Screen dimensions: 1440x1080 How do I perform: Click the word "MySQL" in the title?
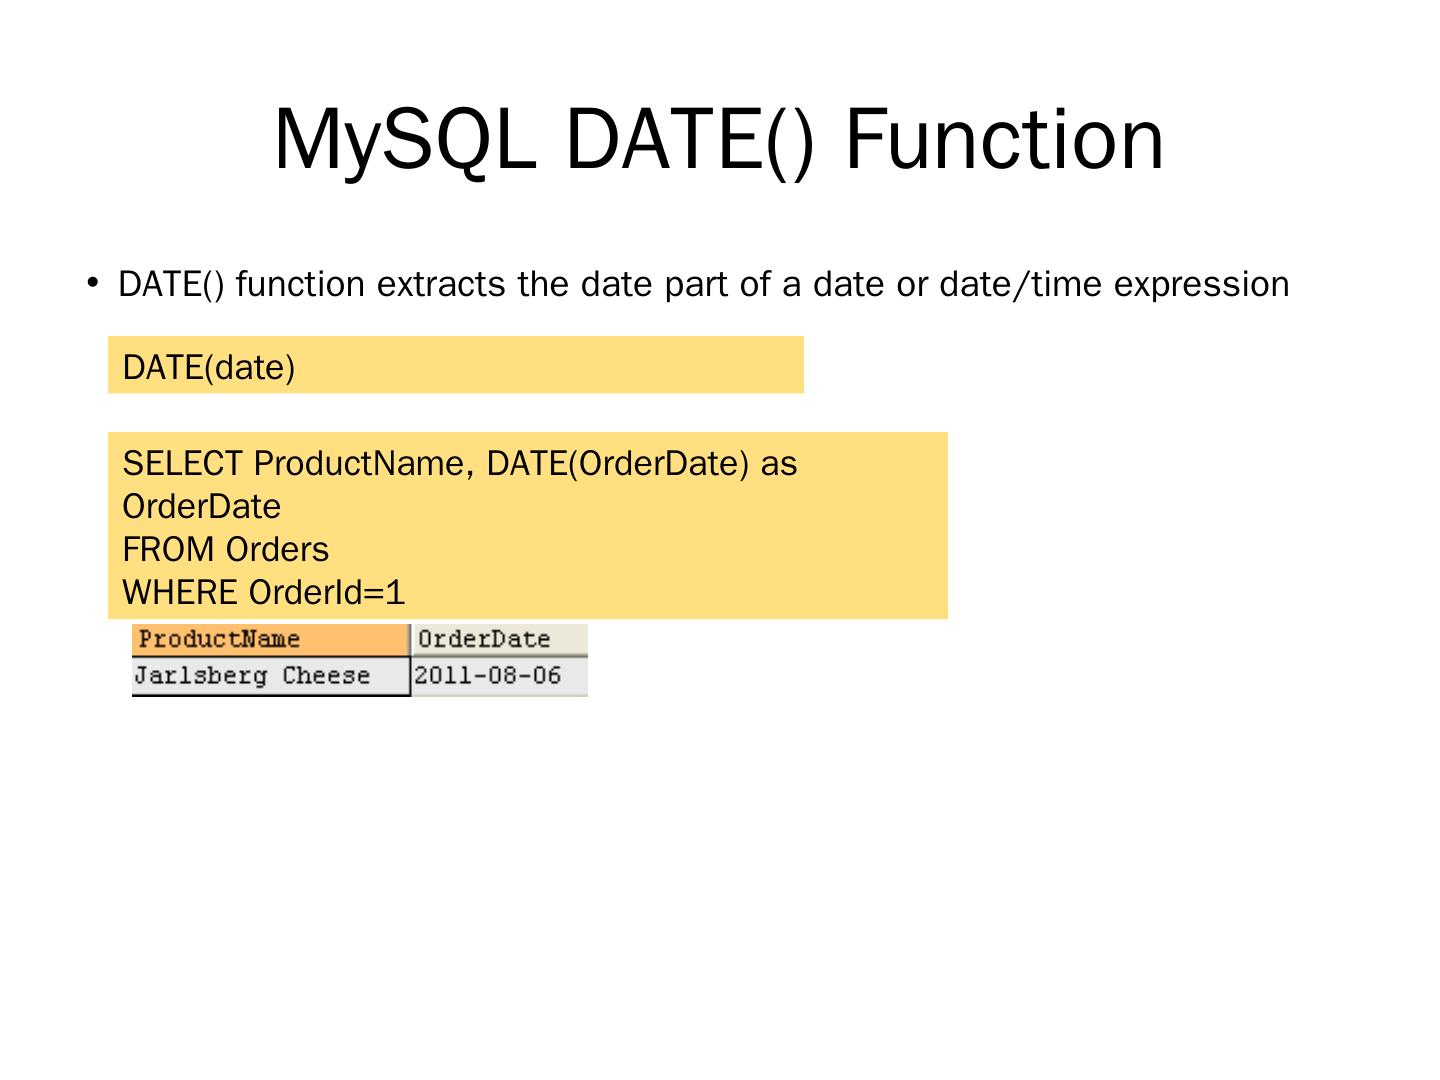(x=400, y=140)
